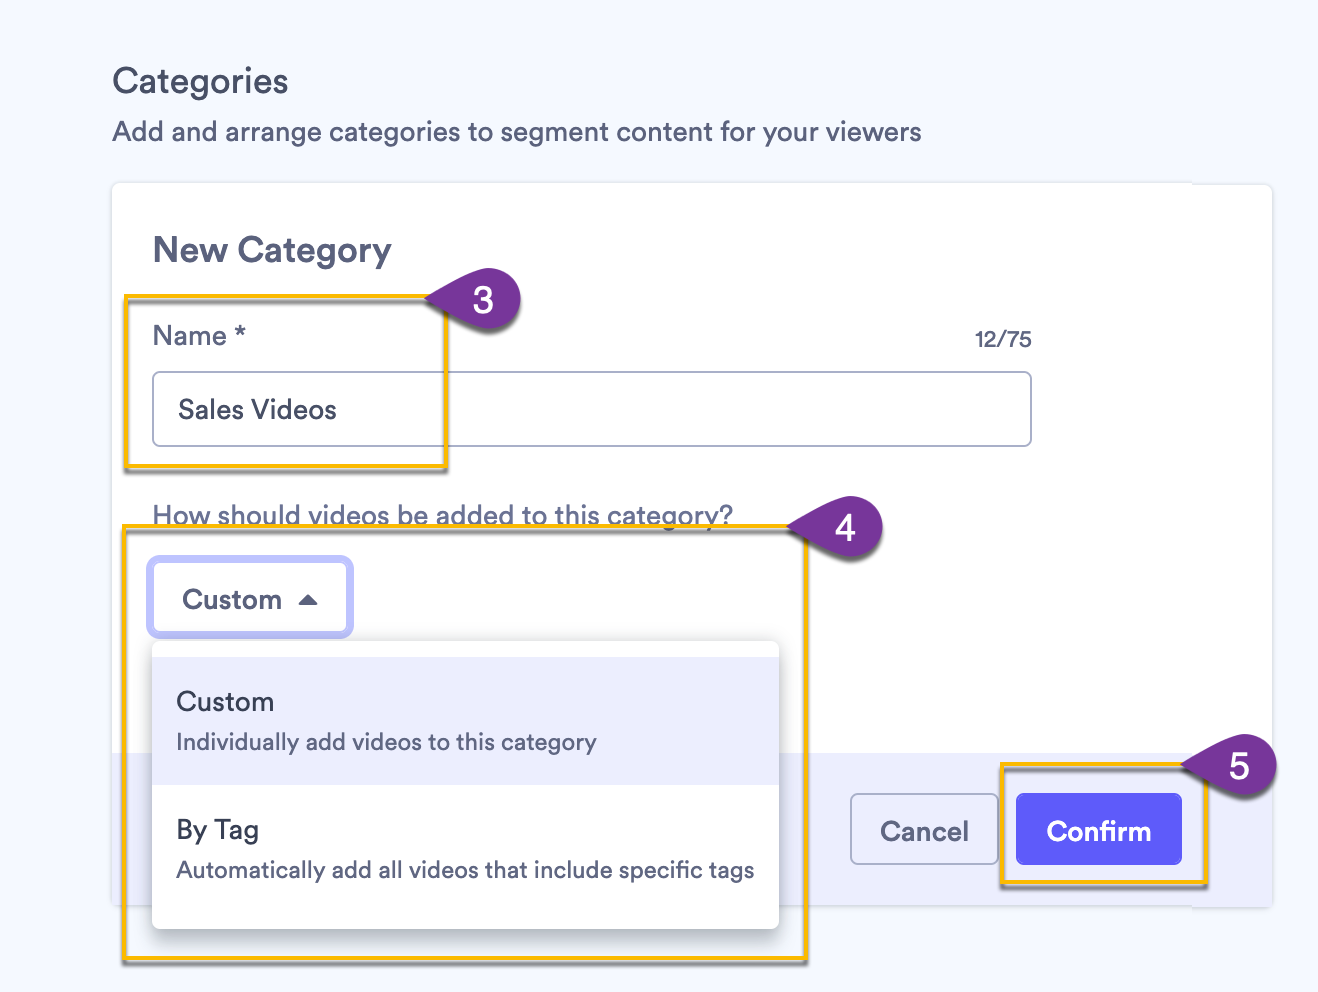The height and width of the screenshot is (992, 1318).
Task: Click the 'Add and arrange categories' description text
Action: pos(517,132)
